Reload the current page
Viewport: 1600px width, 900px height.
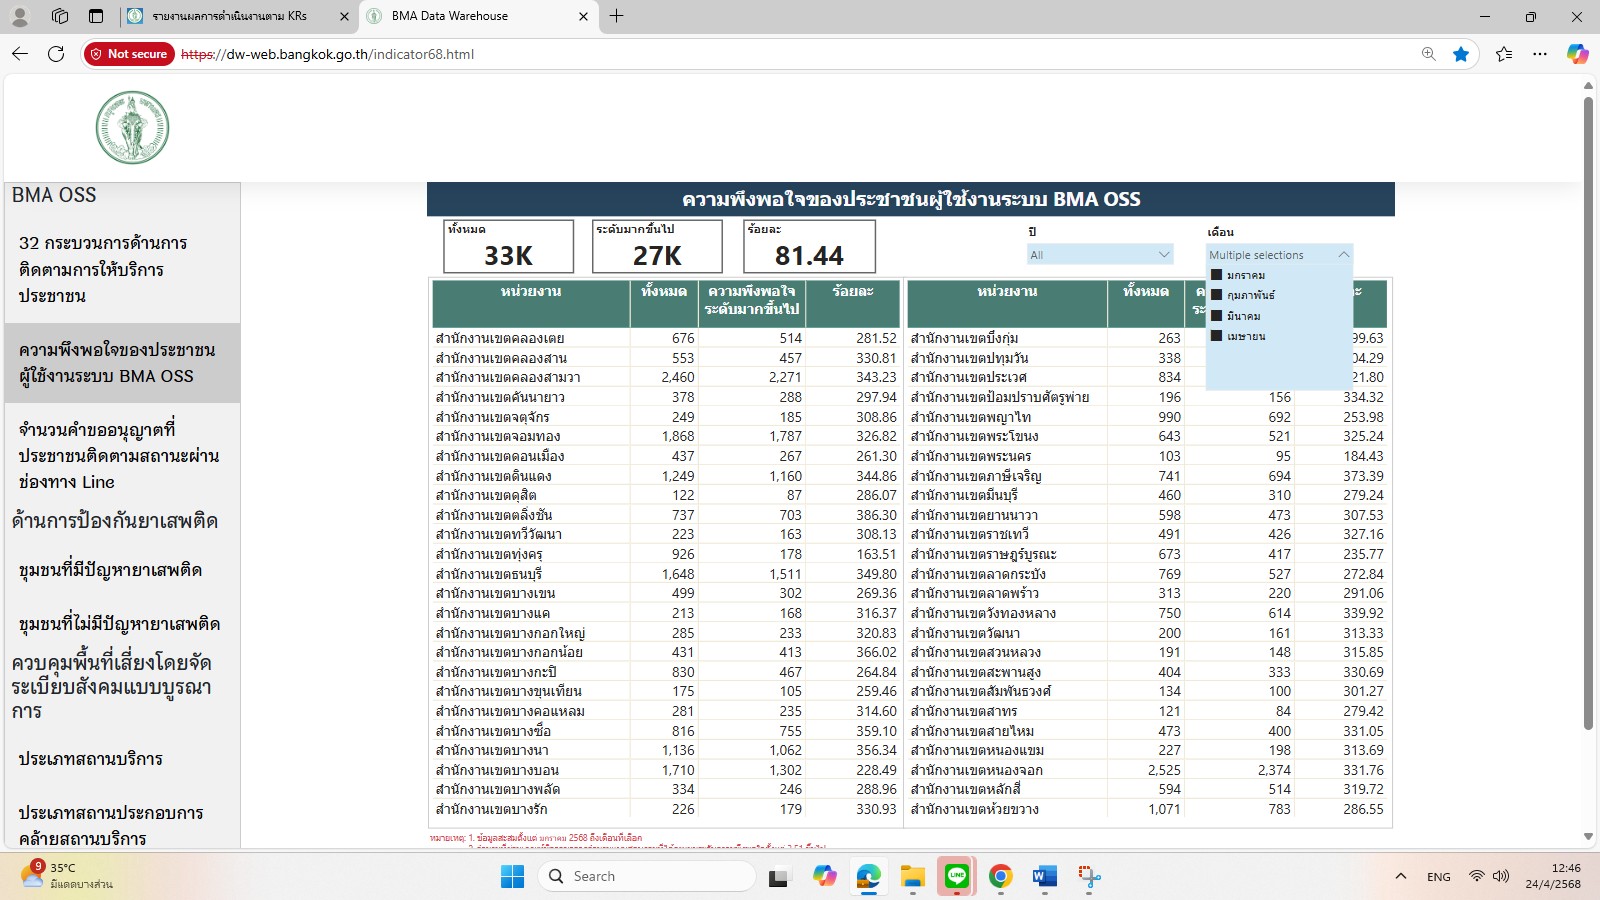[56, 54]
